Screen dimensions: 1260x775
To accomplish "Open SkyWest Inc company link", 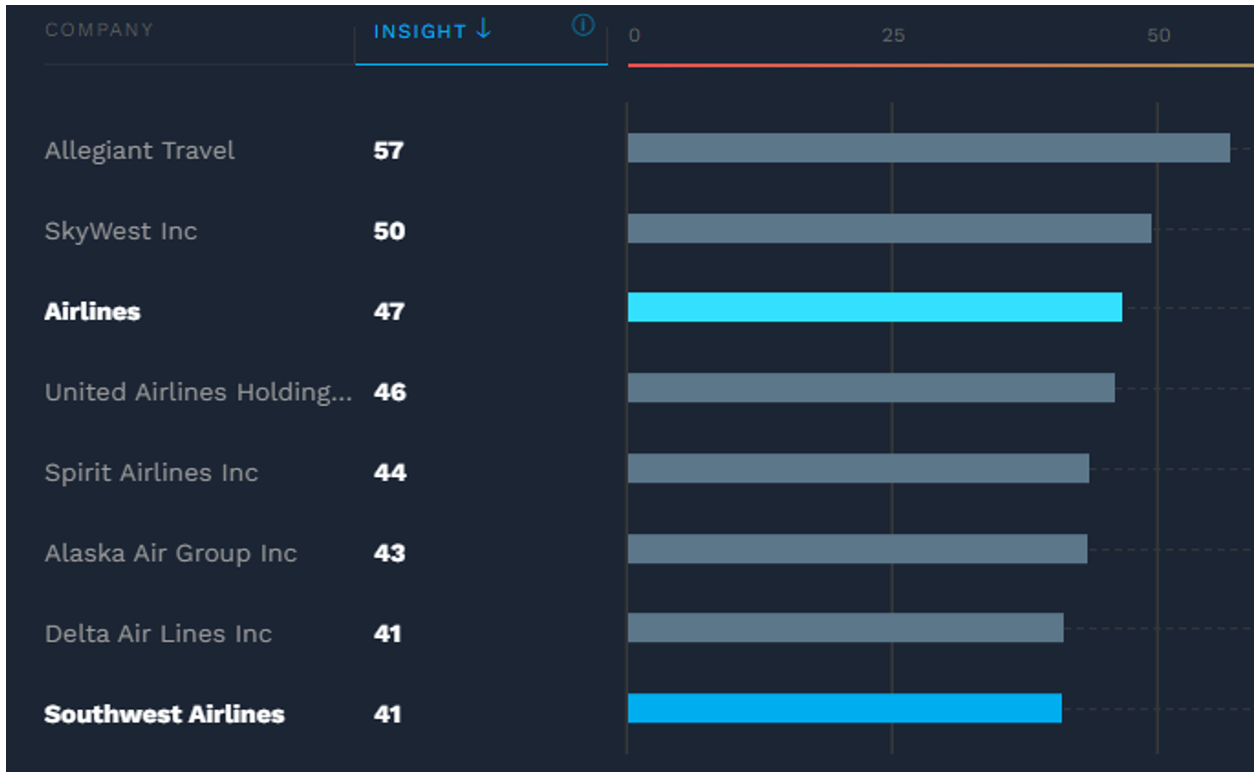I will pyautogui.click(x=120, y=231).
